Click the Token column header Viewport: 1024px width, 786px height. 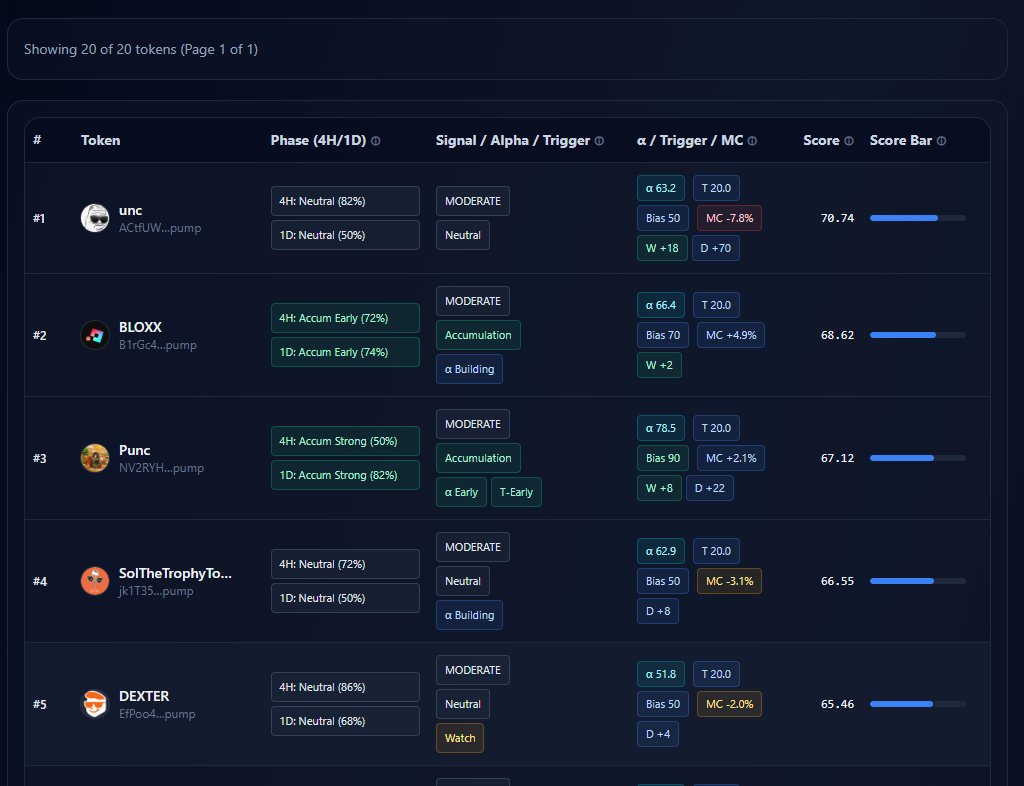tap(100, 140)
